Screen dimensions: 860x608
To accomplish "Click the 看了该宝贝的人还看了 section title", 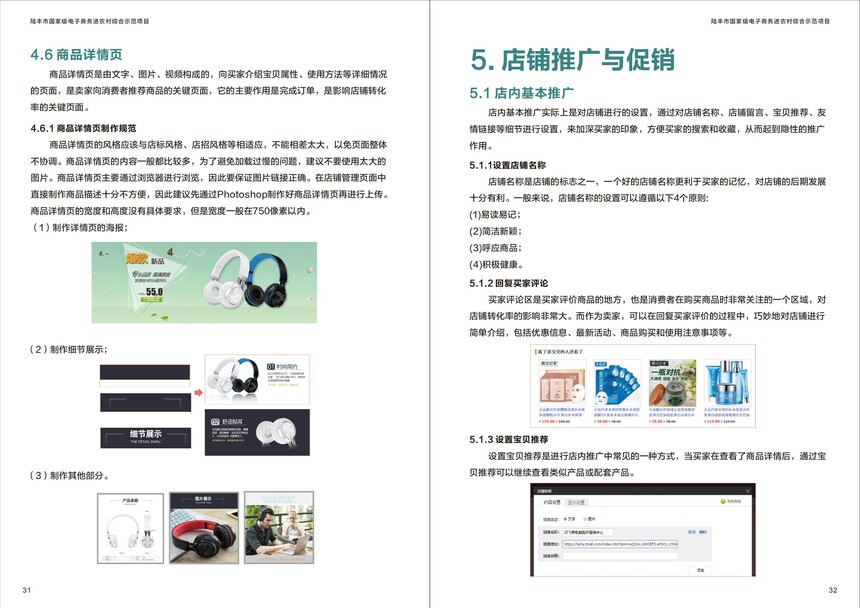I will tap(560, 351).
